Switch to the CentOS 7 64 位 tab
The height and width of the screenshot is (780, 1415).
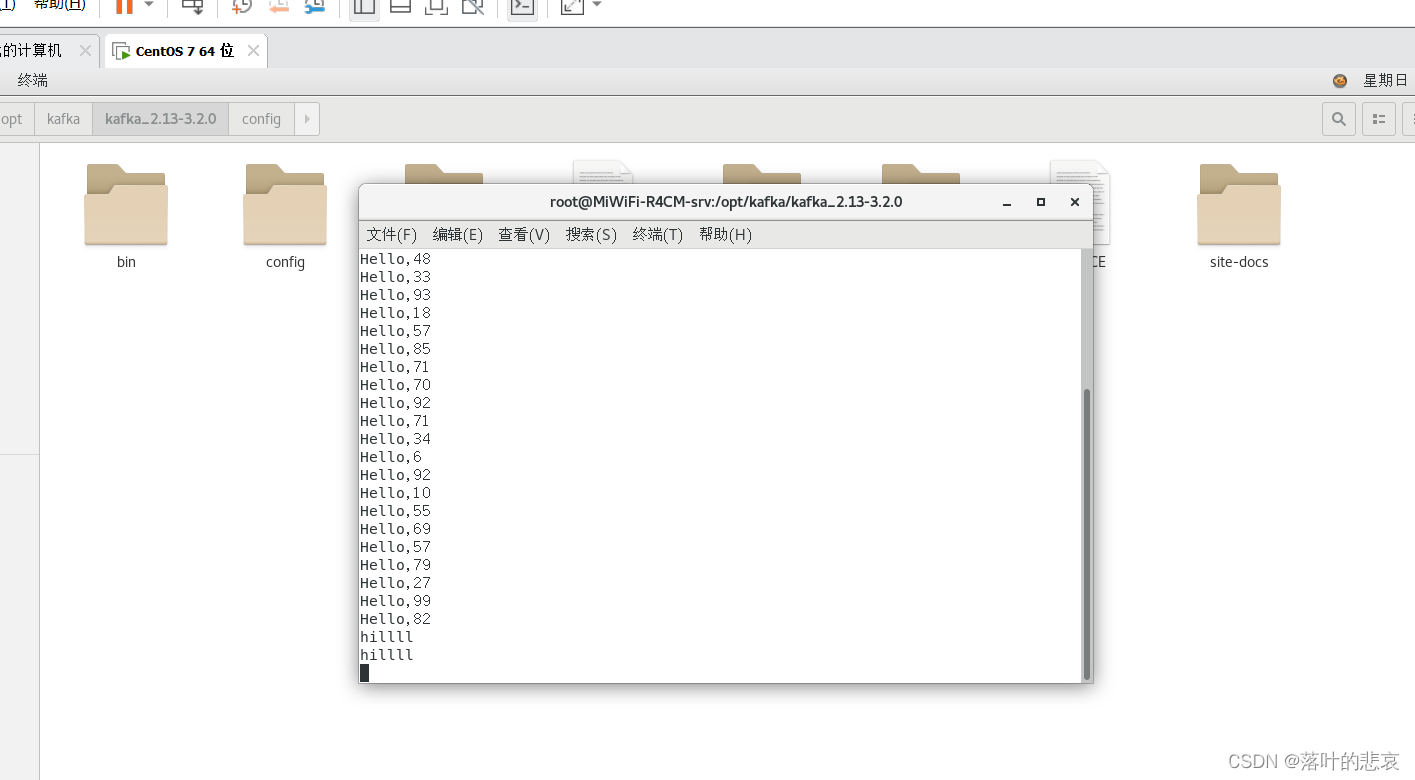185,51
